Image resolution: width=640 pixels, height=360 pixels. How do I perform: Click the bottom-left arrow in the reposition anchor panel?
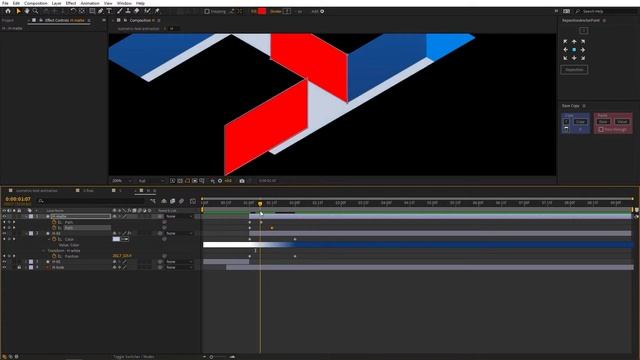click(x=565, y=58)
